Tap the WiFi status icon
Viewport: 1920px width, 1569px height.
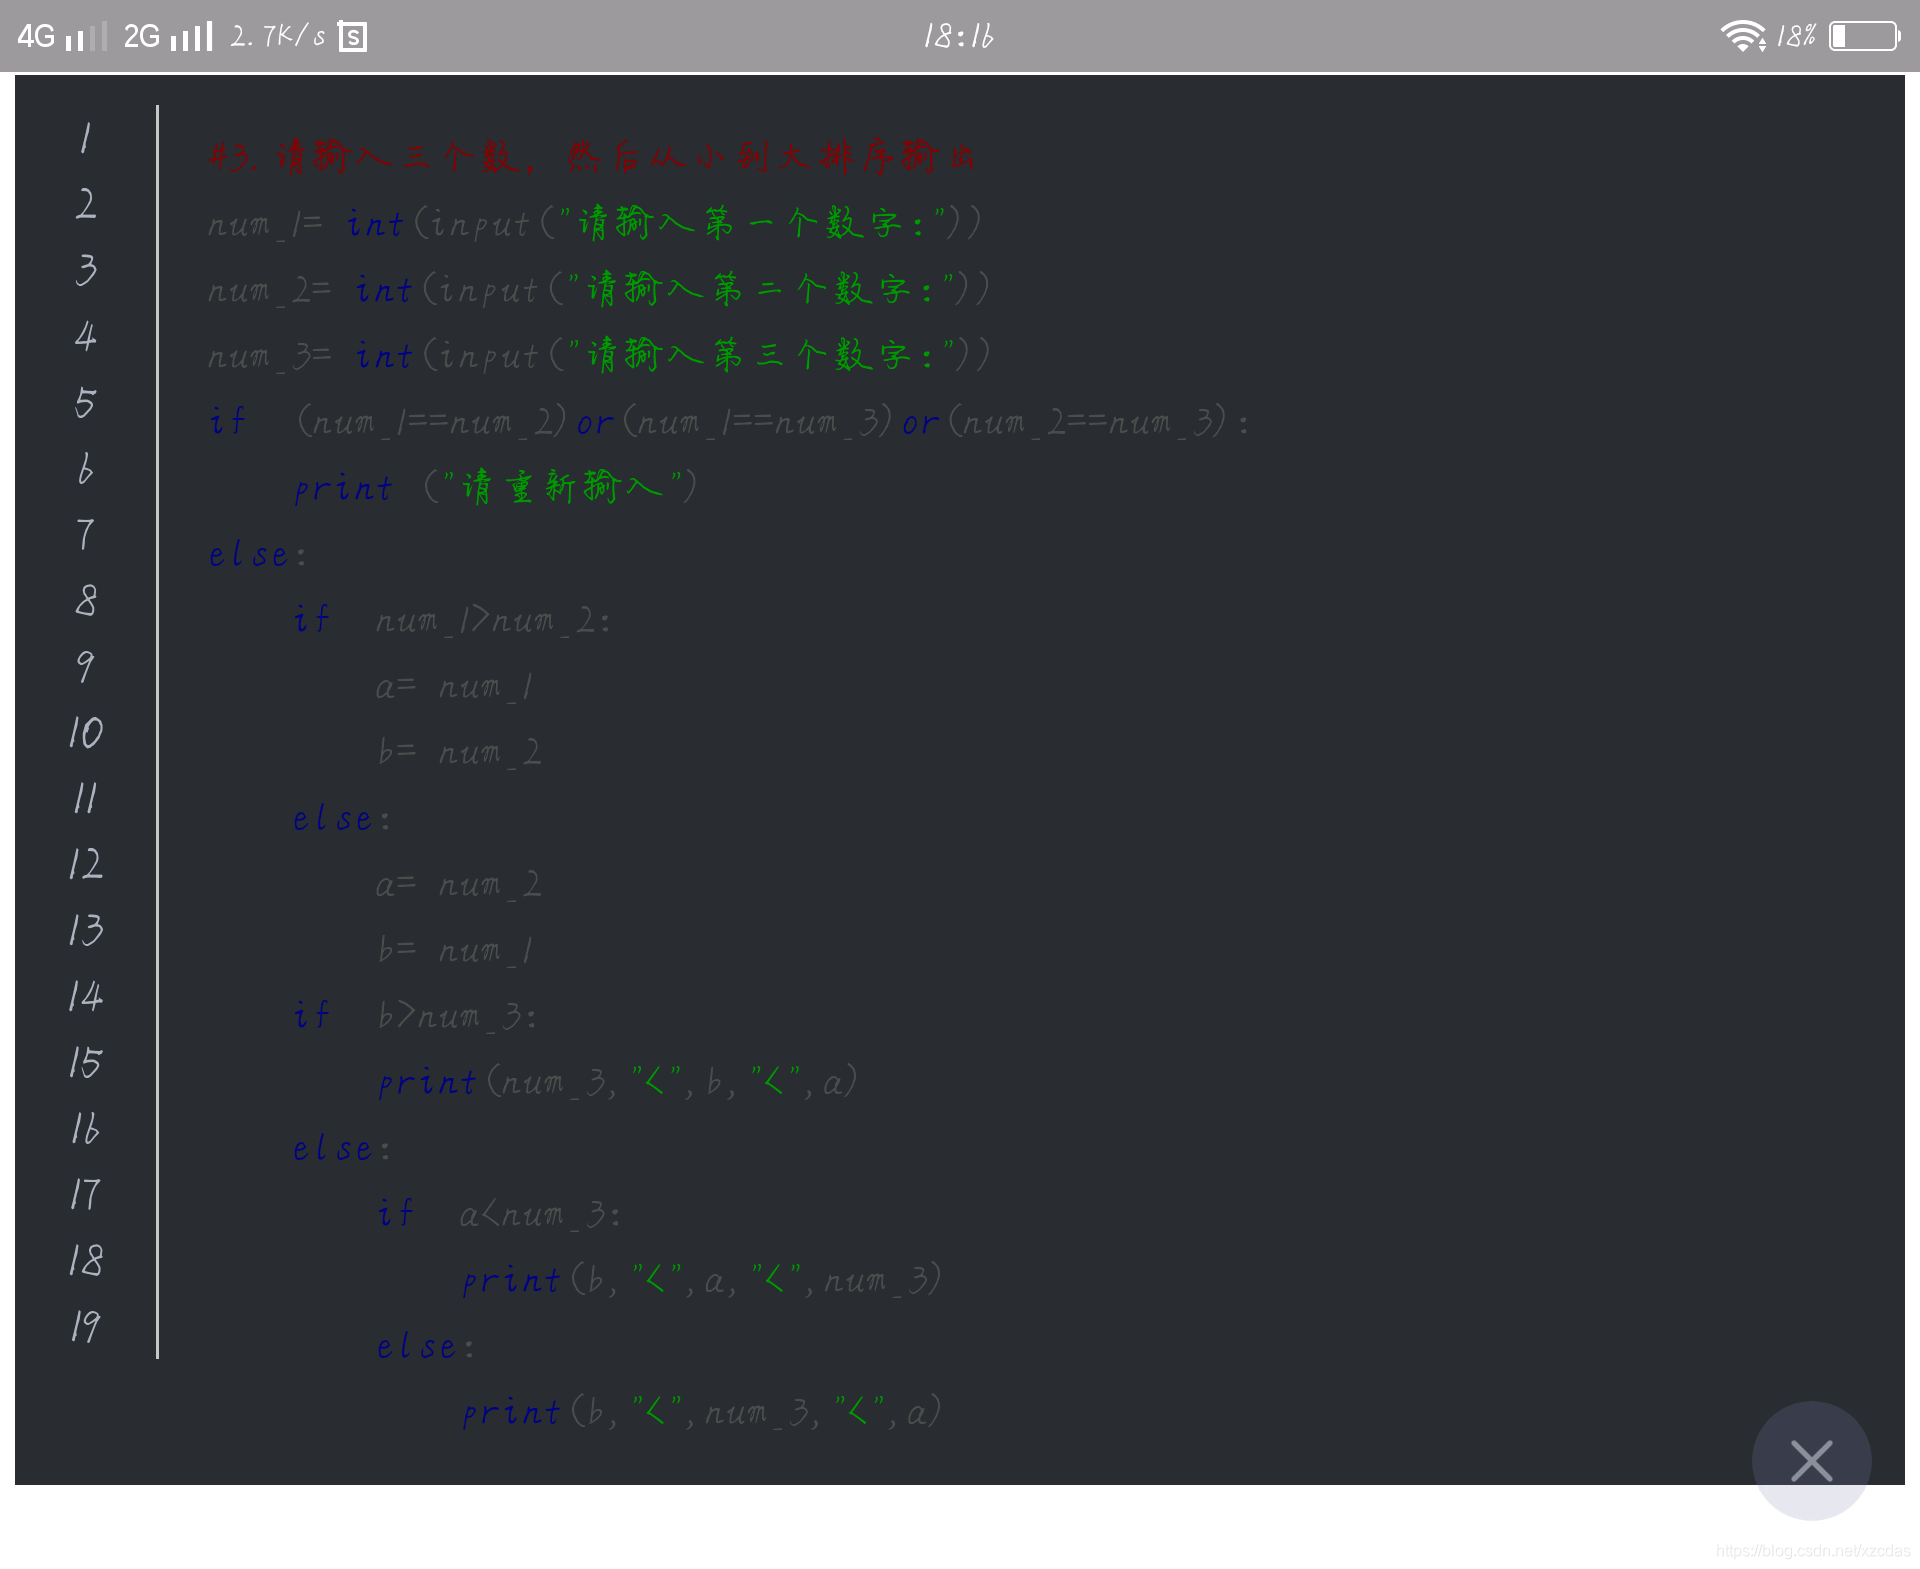pyautogui.click(x=1743, y=36)
